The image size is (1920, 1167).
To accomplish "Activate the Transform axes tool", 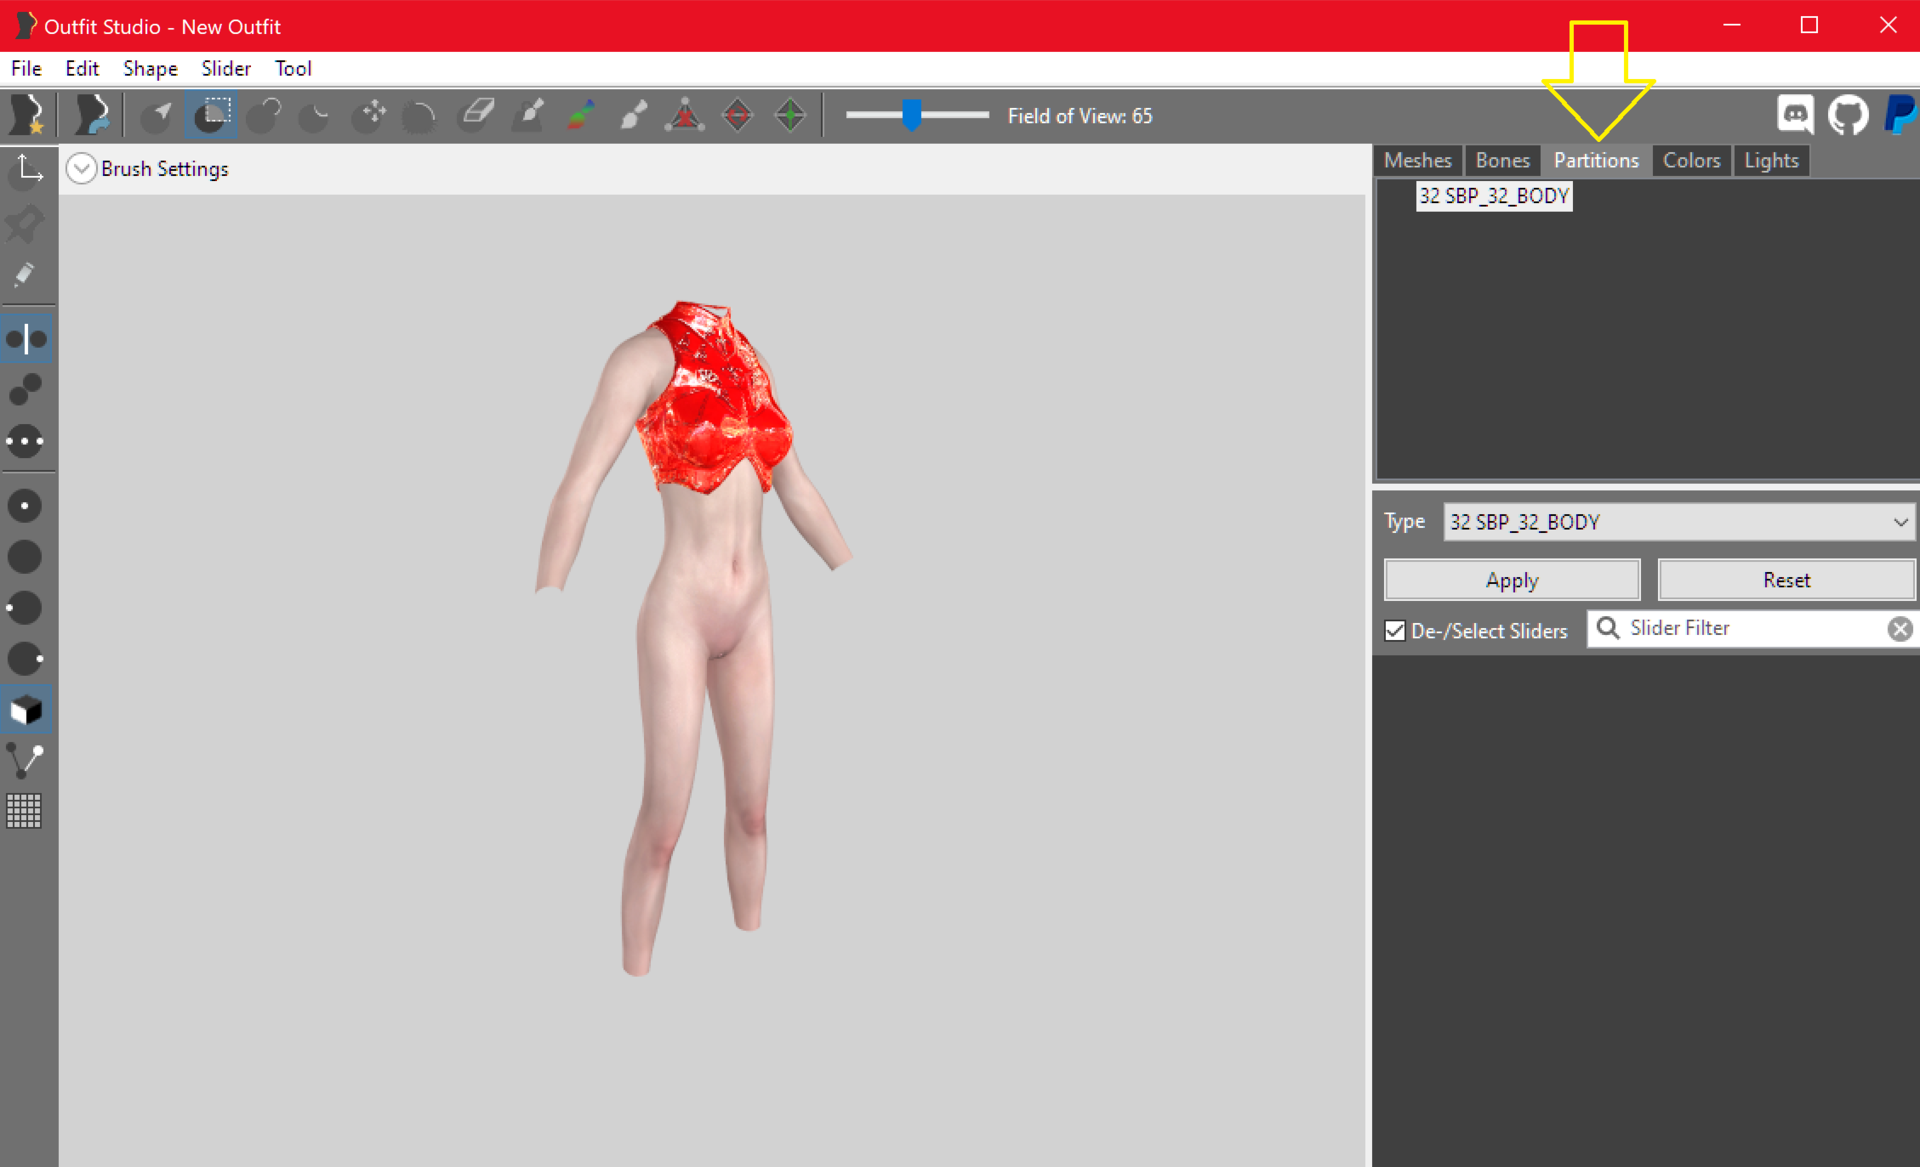I will point(26,171).
